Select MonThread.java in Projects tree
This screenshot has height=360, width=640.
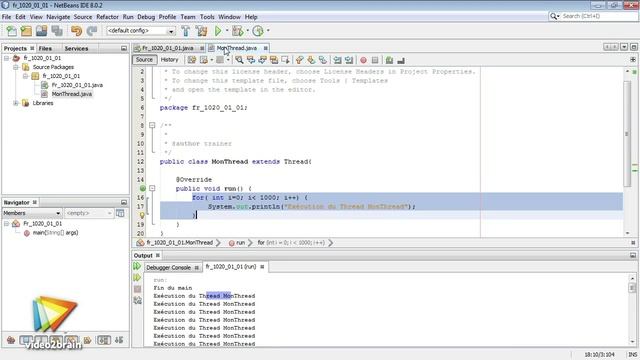pyautogui.click(x=71, y=94)
